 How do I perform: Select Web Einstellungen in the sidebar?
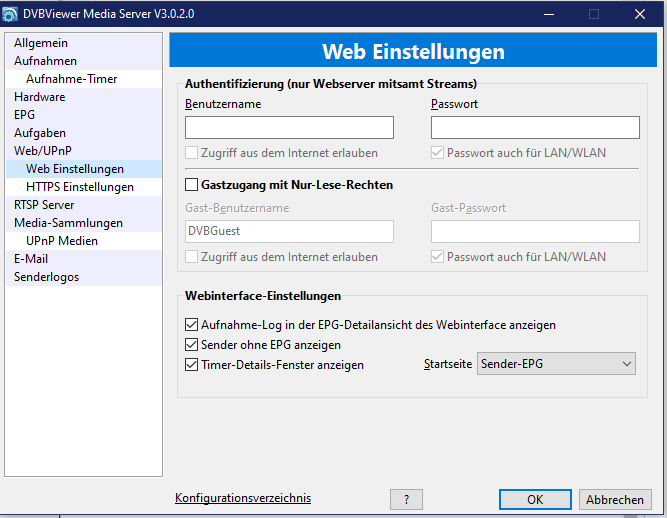[x=84, y=169]
